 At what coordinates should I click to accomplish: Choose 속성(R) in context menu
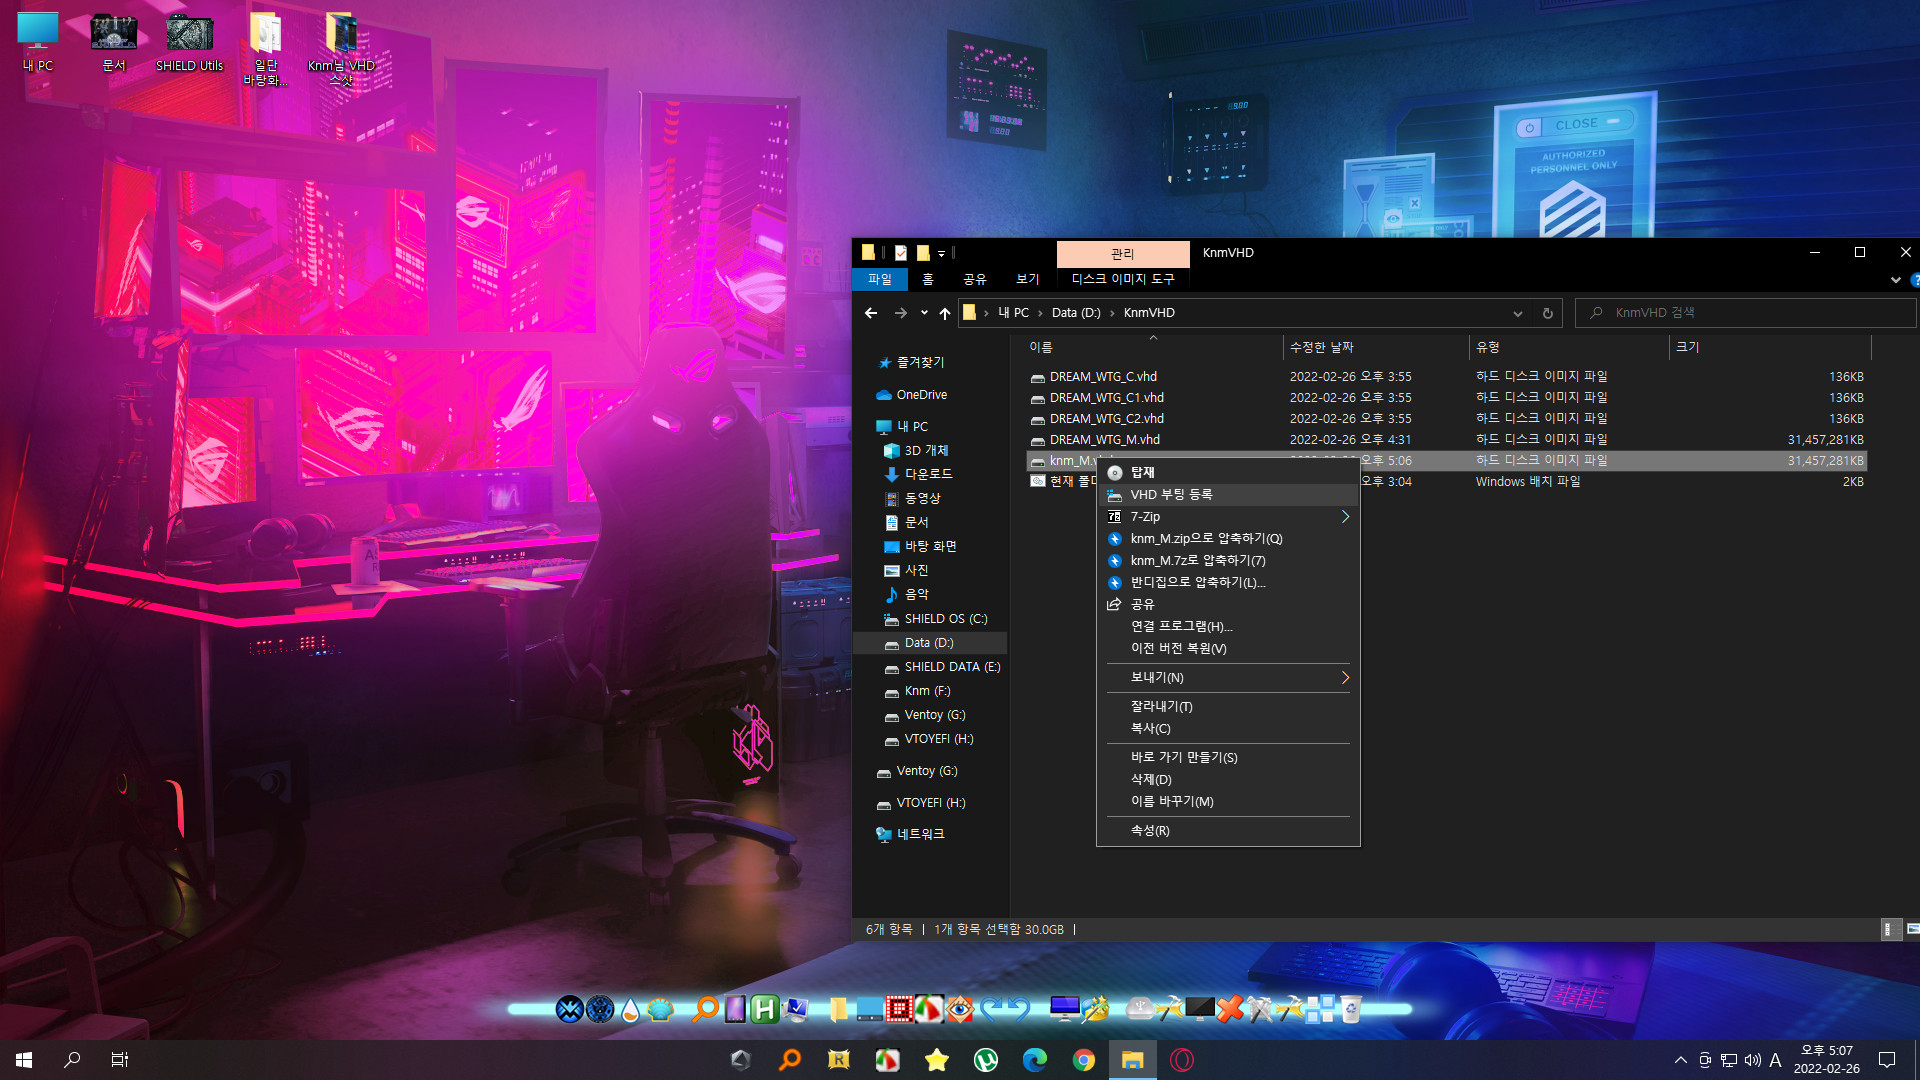[x=1228, y=831]
